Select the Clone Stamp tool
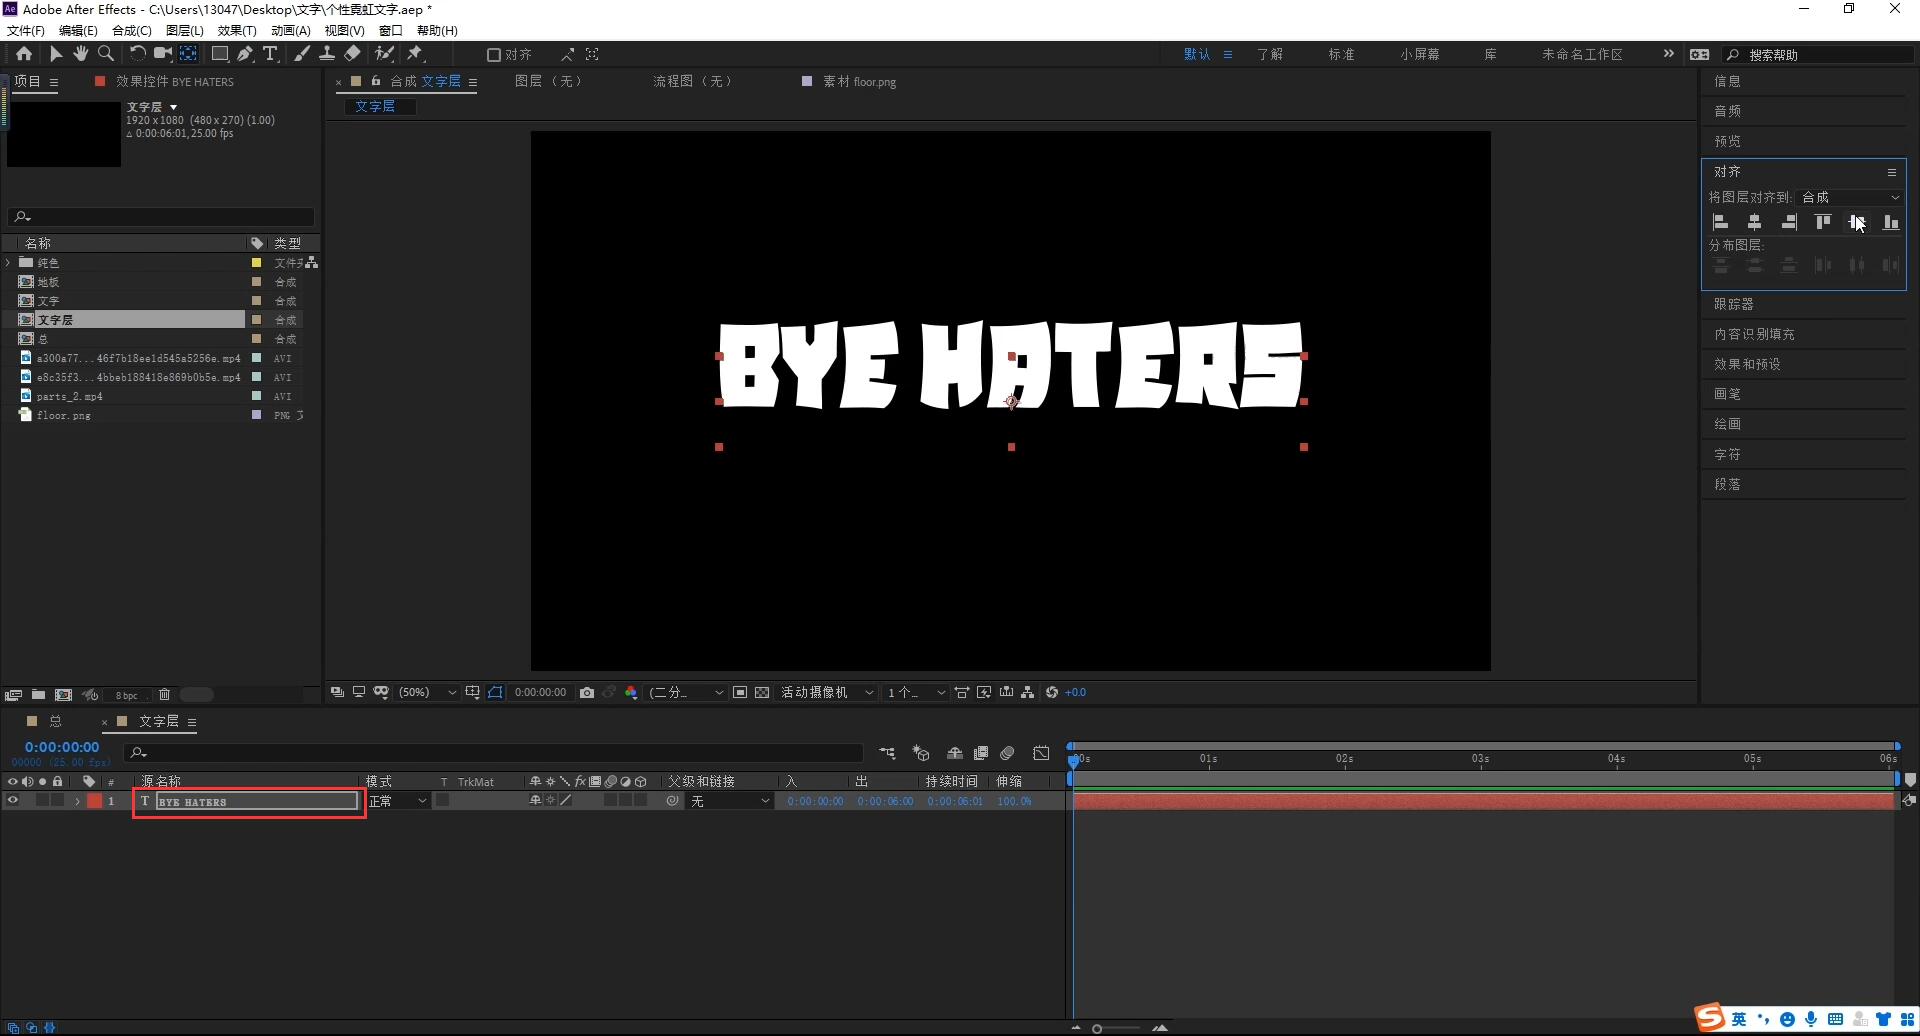This screenshot has height=1036, width=1920. coord(327,54)
